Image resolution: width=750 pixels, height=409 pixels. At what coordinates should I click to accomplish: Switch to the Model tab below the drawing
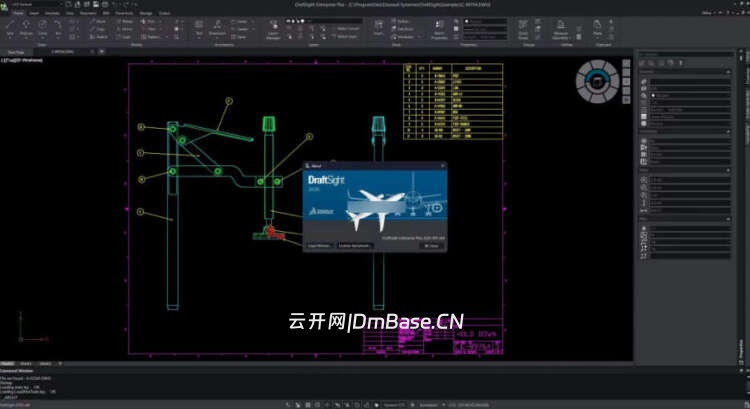coord(8,363)
